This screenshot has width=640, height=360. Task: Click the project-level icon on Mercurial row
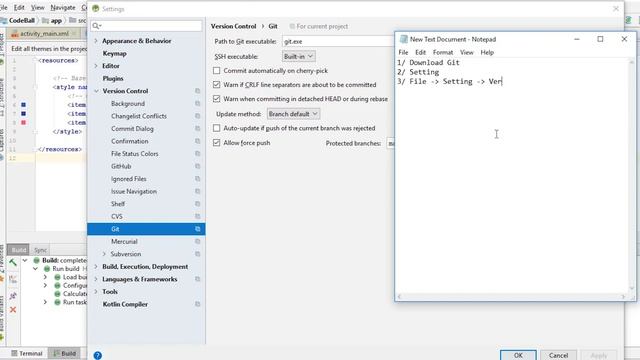point(198,242)
